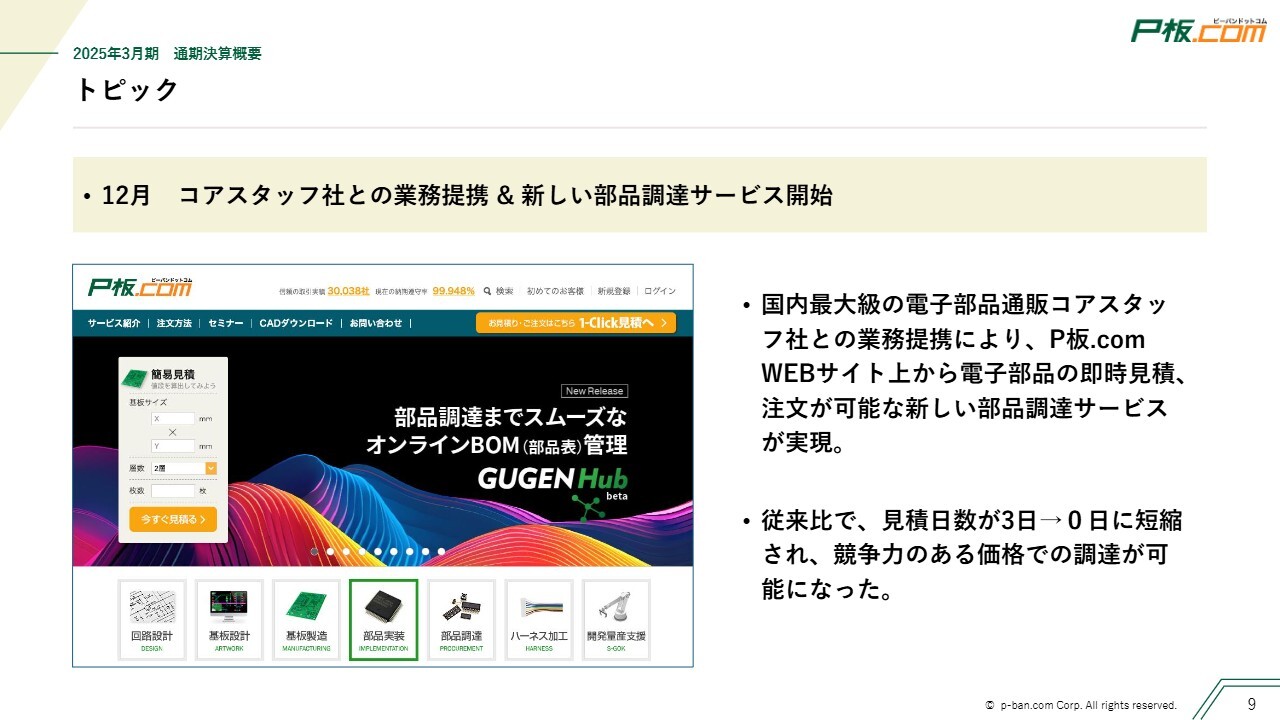This screenshot has height=720, width=1280.
Task: Open the サービス紹介 menu item
Action: click(x=114, y=323)
